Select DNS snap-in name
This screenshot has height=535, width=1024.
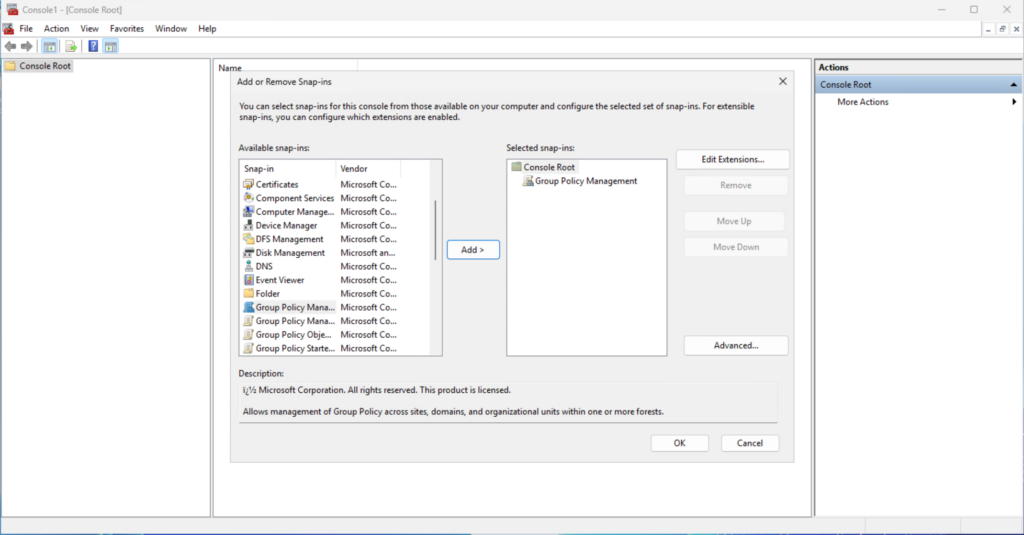(x=264, y=267)
